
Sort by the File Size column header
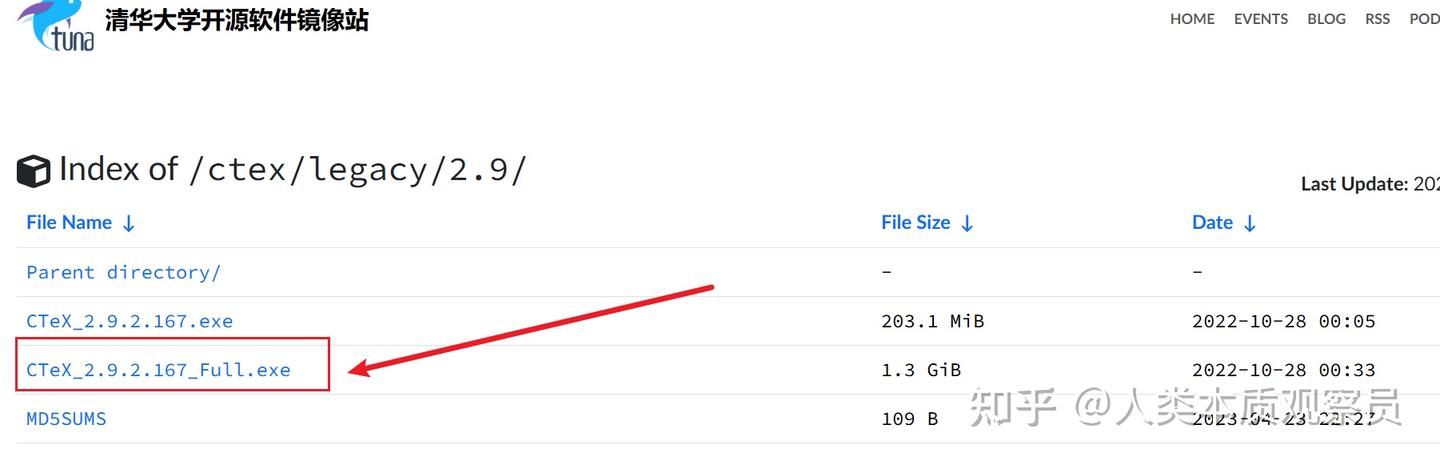915,223
